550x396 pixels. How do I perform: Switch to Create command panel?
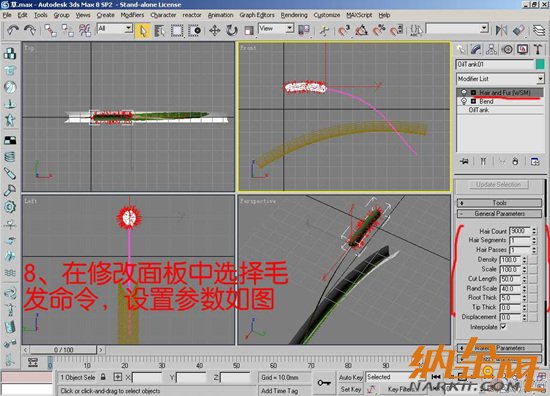(461, 49)
